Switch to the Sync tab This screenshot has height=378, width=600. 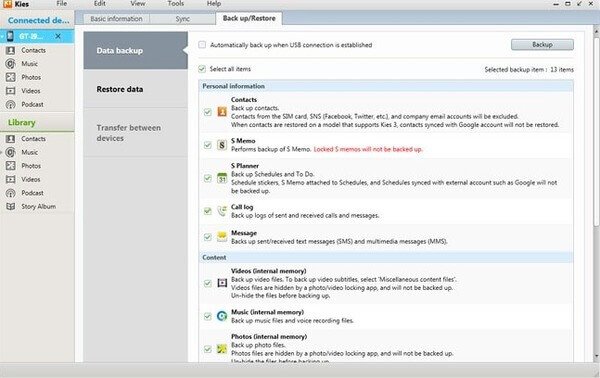click(183, 19)
